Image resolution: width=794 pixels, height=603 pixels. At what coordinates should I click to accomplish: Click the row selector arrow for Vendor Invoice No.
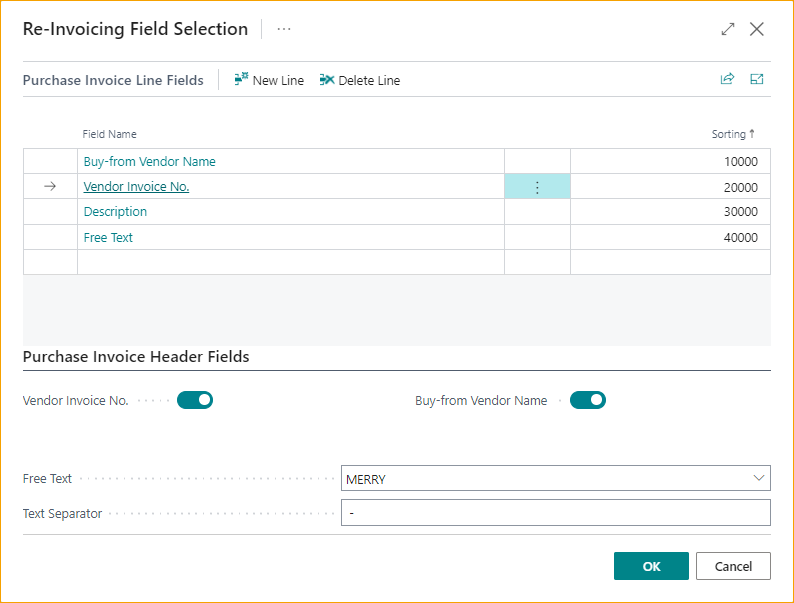50,187
